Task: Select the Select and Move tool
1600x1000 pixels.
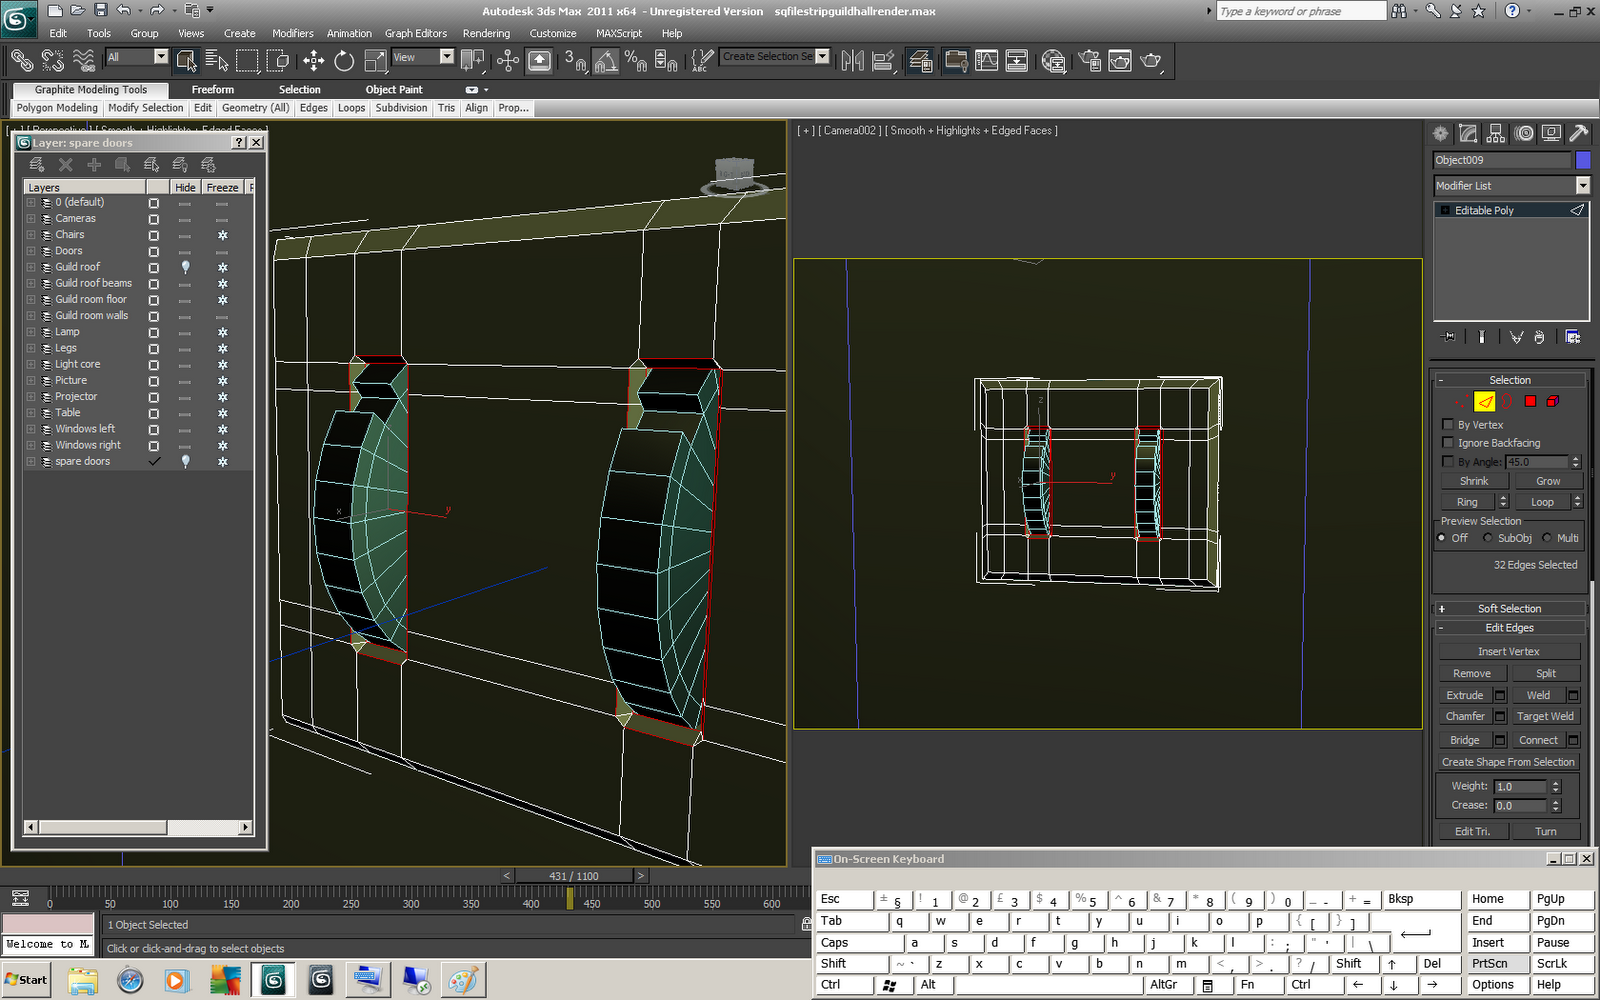Action: [314, 61]
